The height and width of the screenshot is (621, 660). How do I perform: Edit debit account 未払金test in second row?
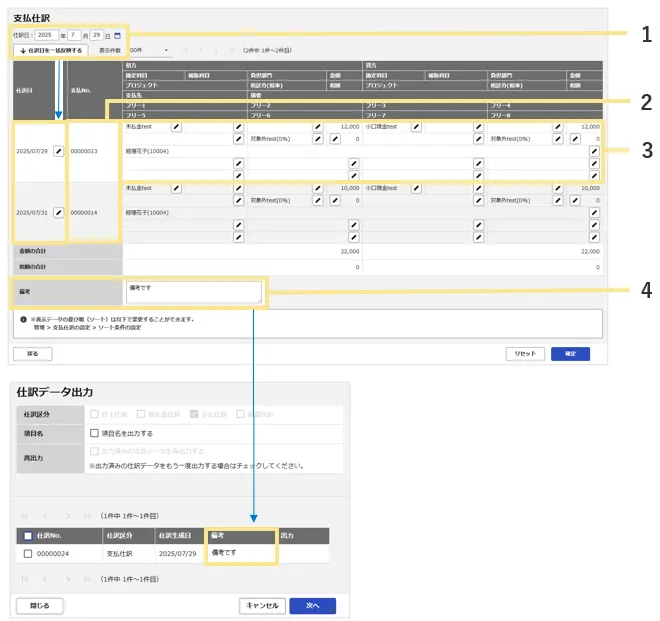tap(176, 188)
